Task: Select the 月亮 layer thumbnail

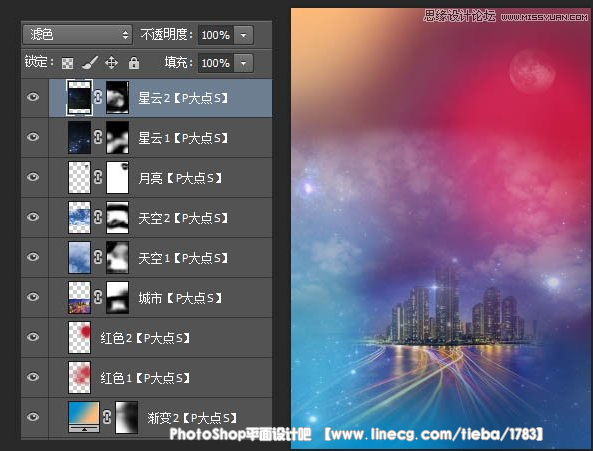Action: (79, 177)
